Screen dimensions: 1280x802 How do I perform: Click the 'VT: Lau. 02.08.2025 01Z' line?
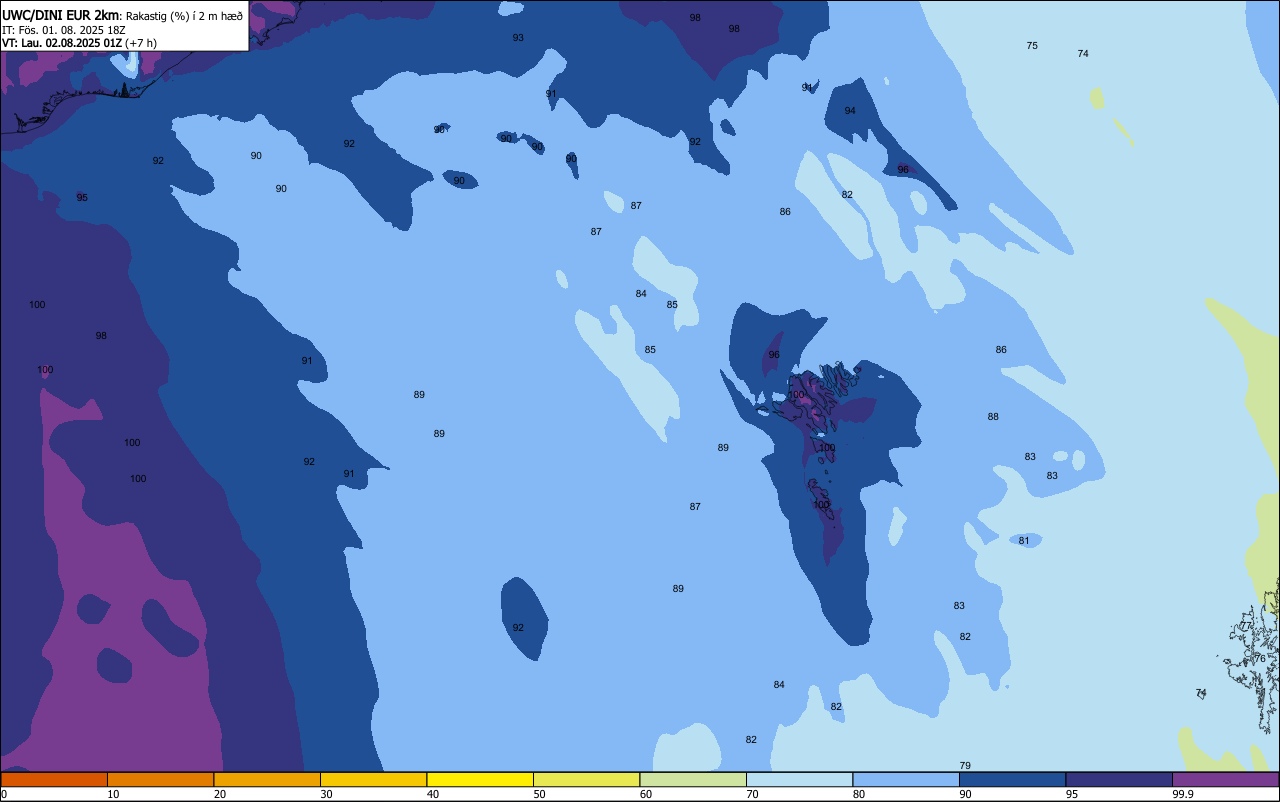62,43
